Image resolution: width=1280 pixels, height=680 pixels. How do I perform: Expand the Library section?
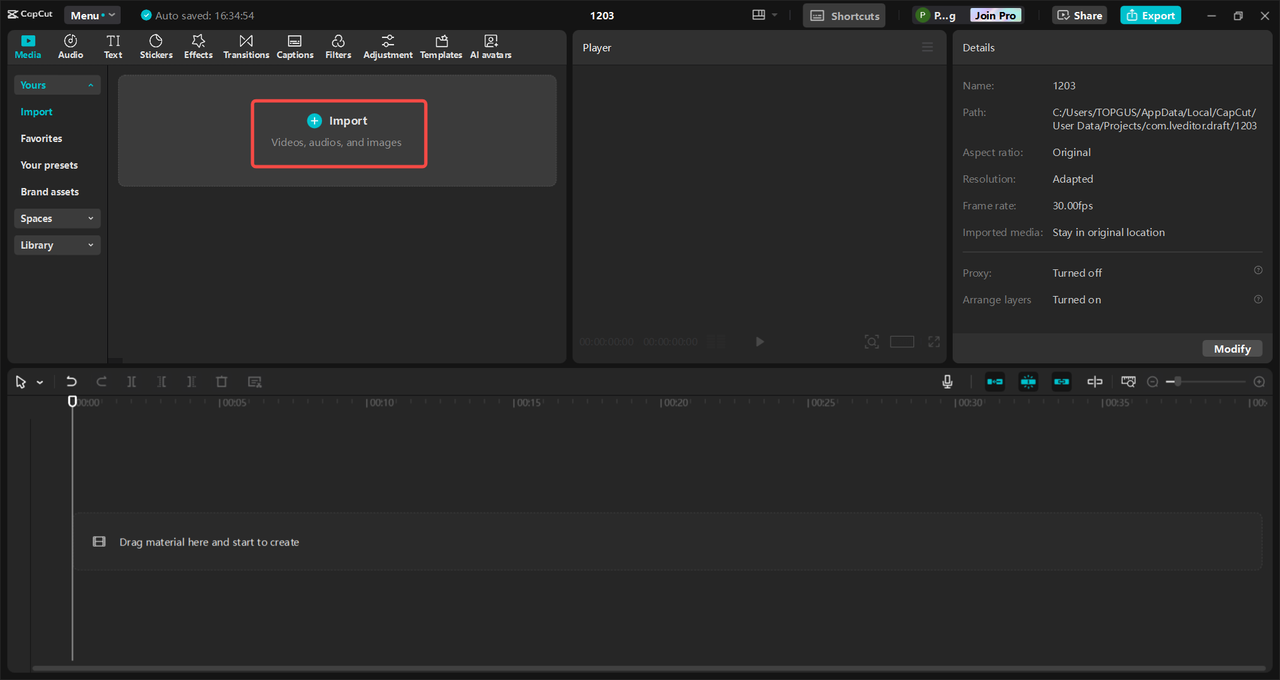pyautogui.click(x=57, y=245)
